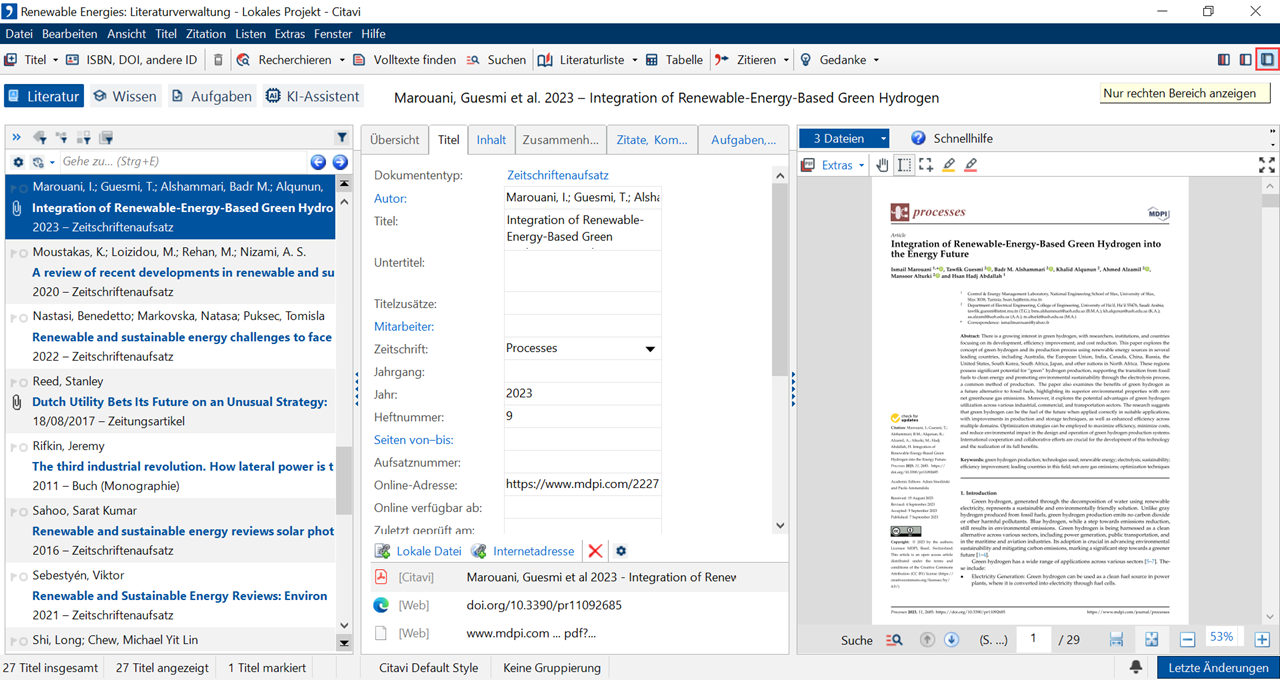Toggle the text selection tool in preview
The image size is (1280, 680).
904,165
